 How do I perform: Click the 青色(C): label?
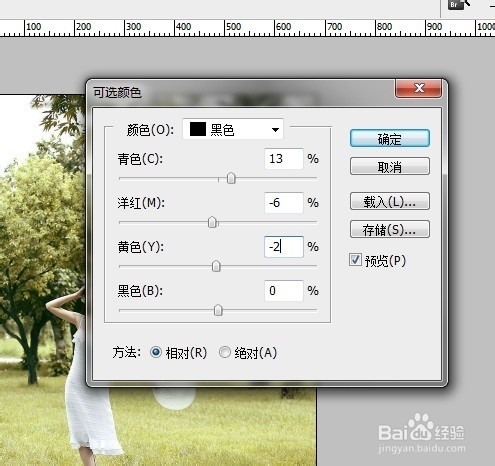[140, 159]
